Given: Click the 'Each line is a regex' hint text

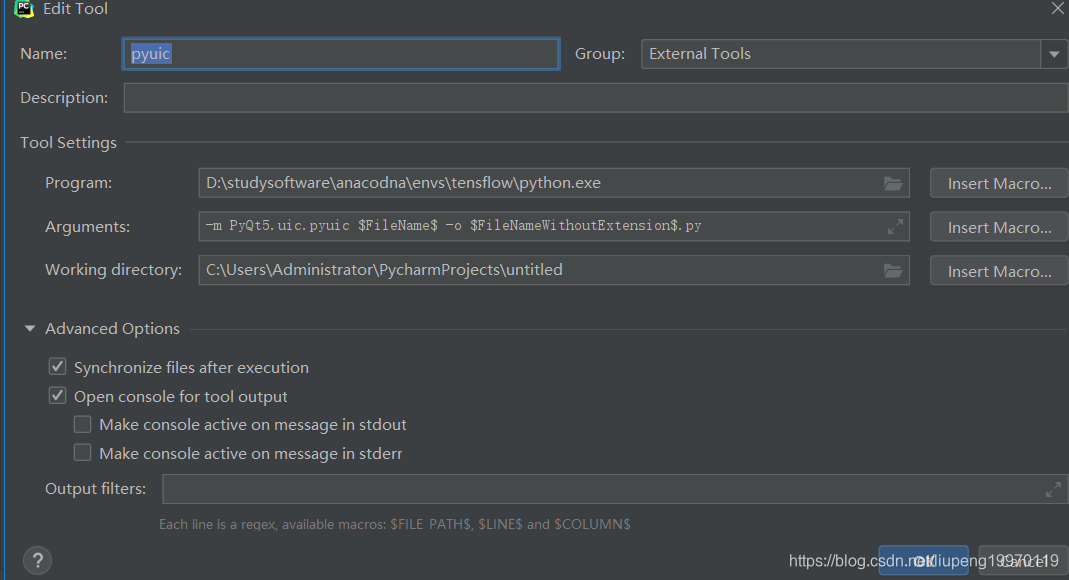Looking at the screenshot, I should 395,524.
